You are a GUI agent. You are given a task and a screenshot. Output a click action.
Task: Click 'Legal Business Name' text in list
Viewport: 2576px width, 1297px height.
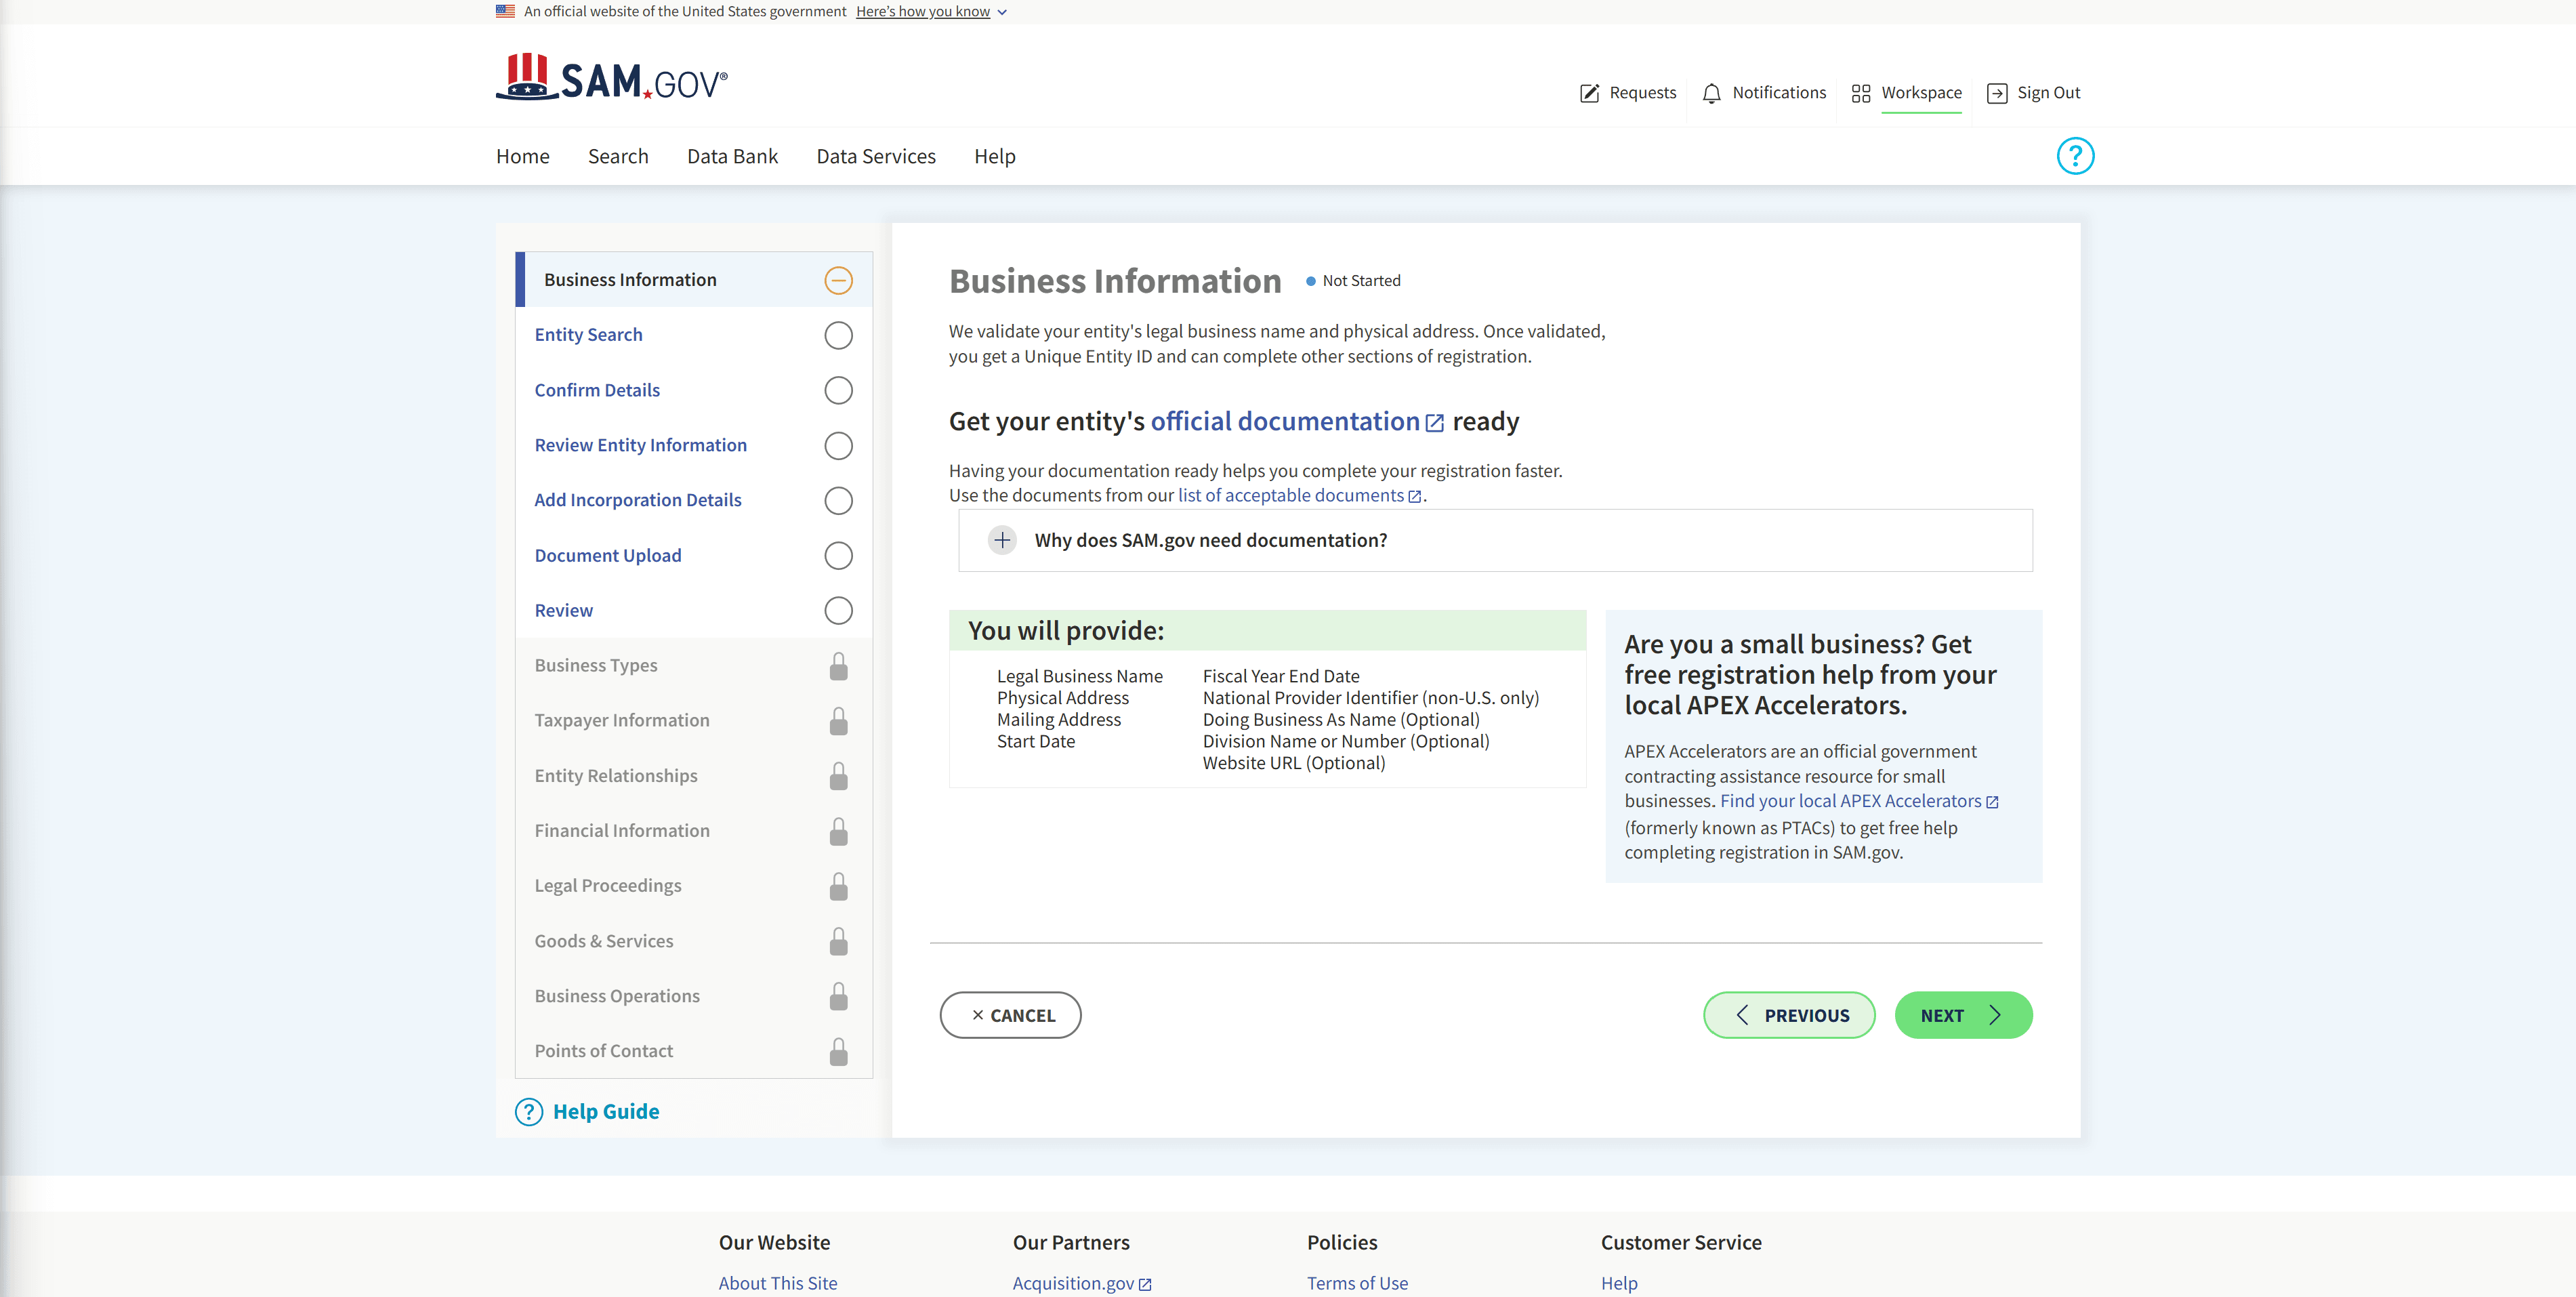tap(1079, 676)
